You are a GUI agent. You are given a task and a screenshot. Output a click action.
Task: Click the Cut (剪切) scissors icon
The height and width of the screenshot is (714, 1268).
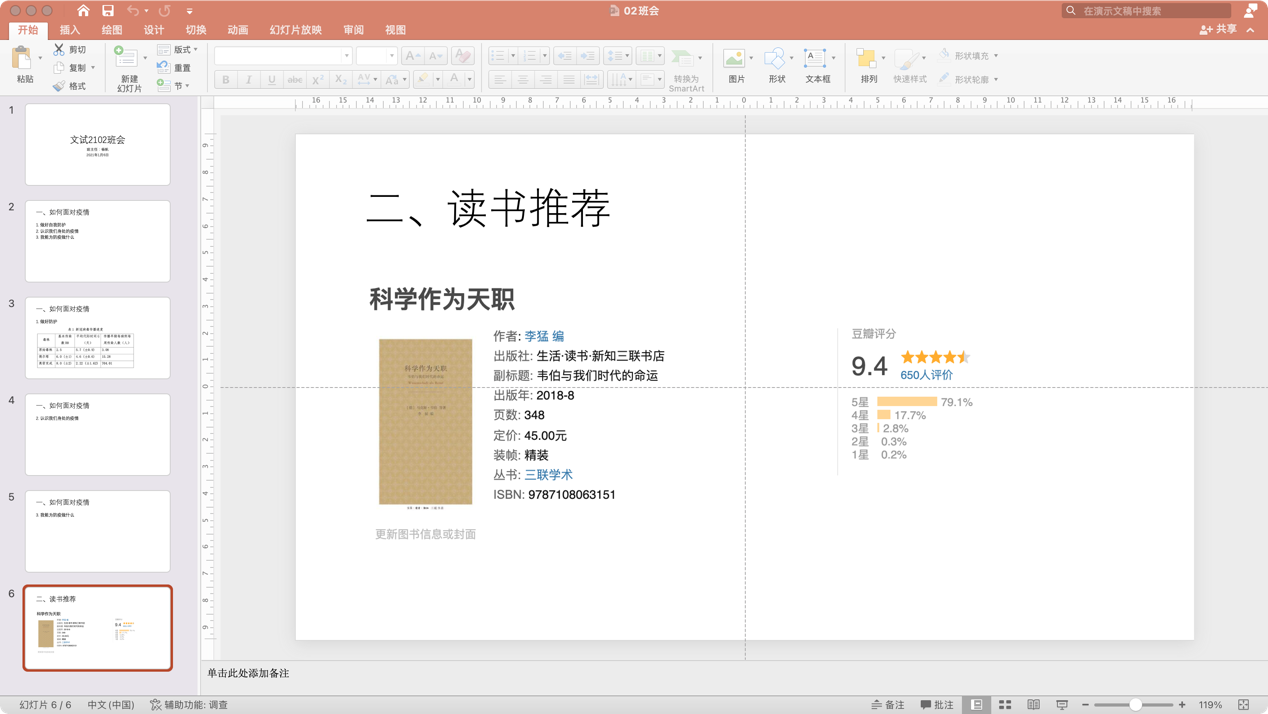coord(59,49)
